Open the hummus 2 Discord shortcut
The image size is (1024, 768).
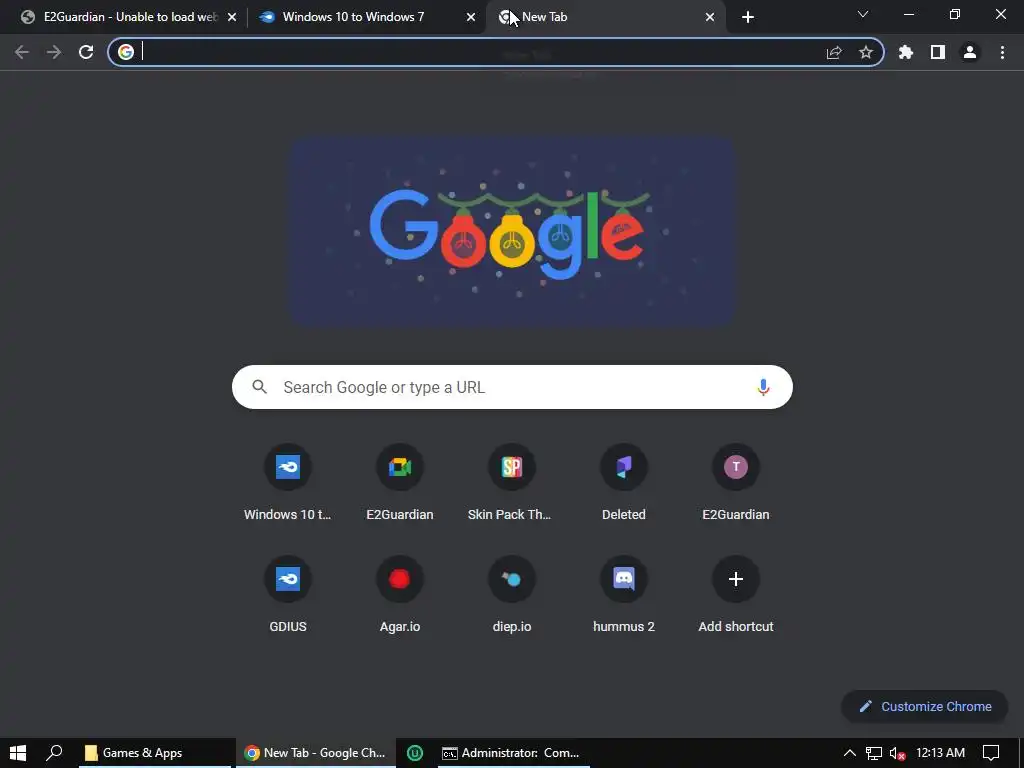click(x=624, y=596)
